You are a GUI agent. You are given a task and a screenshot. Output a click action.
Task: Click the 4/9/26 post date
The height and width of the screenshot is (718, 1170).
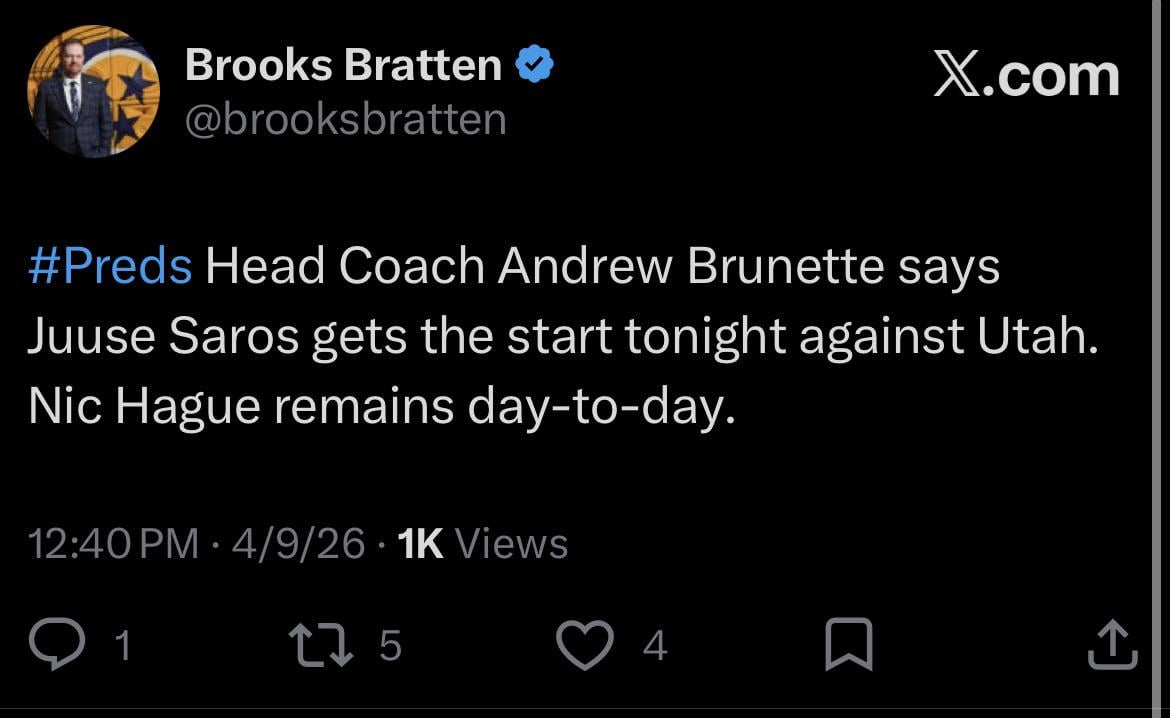pyautogui.click(x=298, y=544)
